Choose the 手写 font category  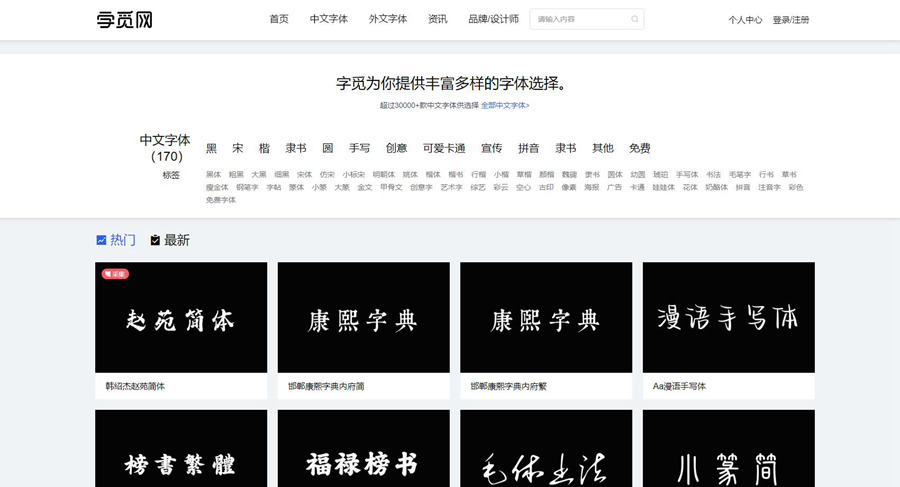pyautogui.click(x=359, y=148)
